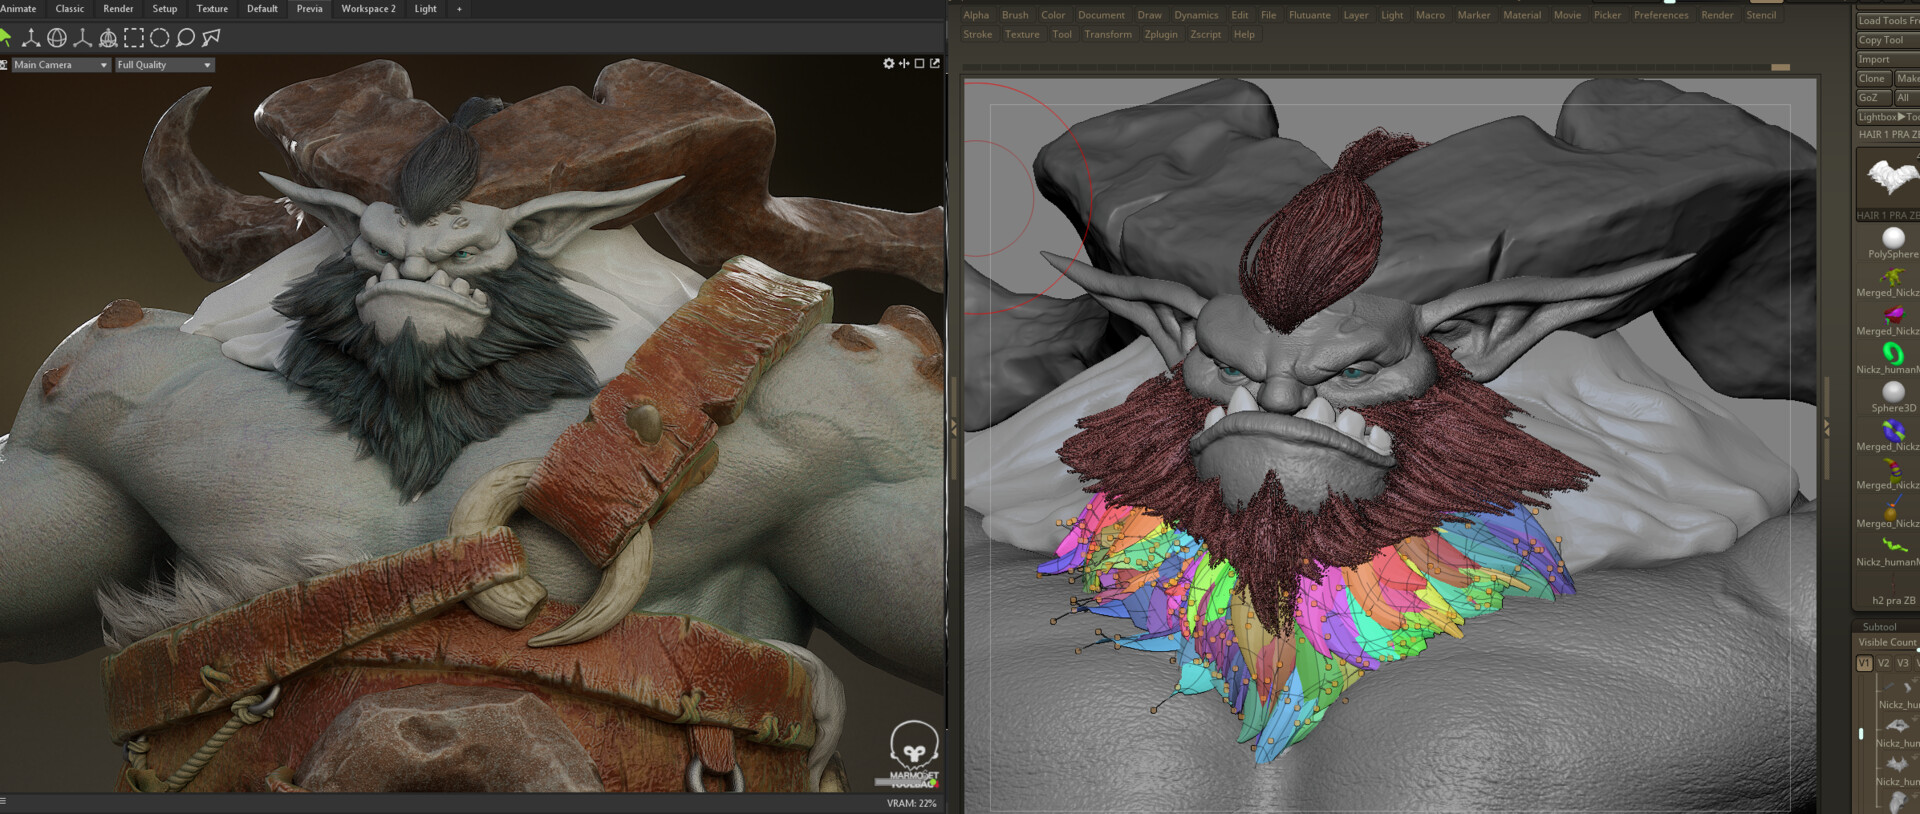1920x814 pixels.
Task: Select the green arrow selection tool in Toolbag
Action: [x=4, y=38]
